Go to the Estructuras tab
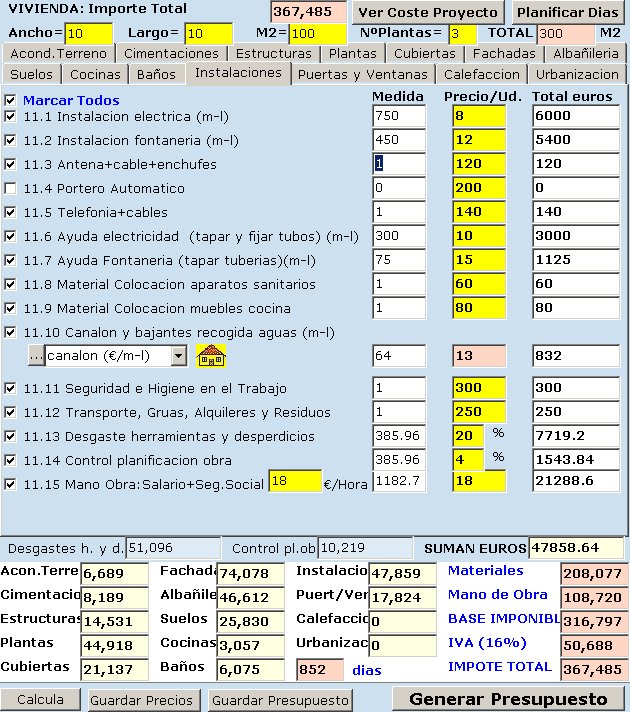630x712 pixels. [x=273, y=54]
